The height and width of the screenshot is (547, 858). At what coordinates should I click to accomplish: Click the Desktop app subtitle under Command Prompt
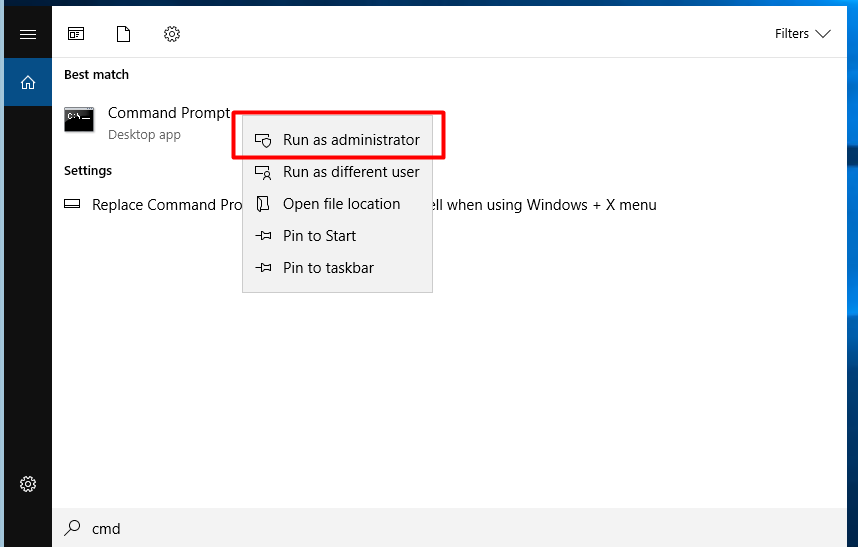(x=144, y=135)
